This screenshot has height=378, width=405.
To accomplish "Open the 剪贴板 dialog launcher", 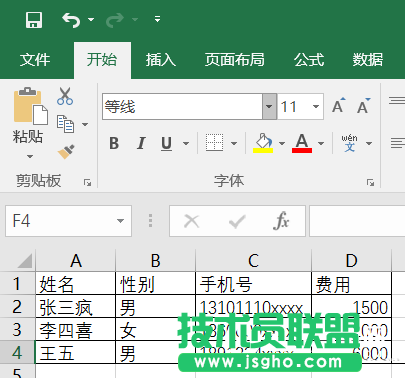I will point(87,182).
